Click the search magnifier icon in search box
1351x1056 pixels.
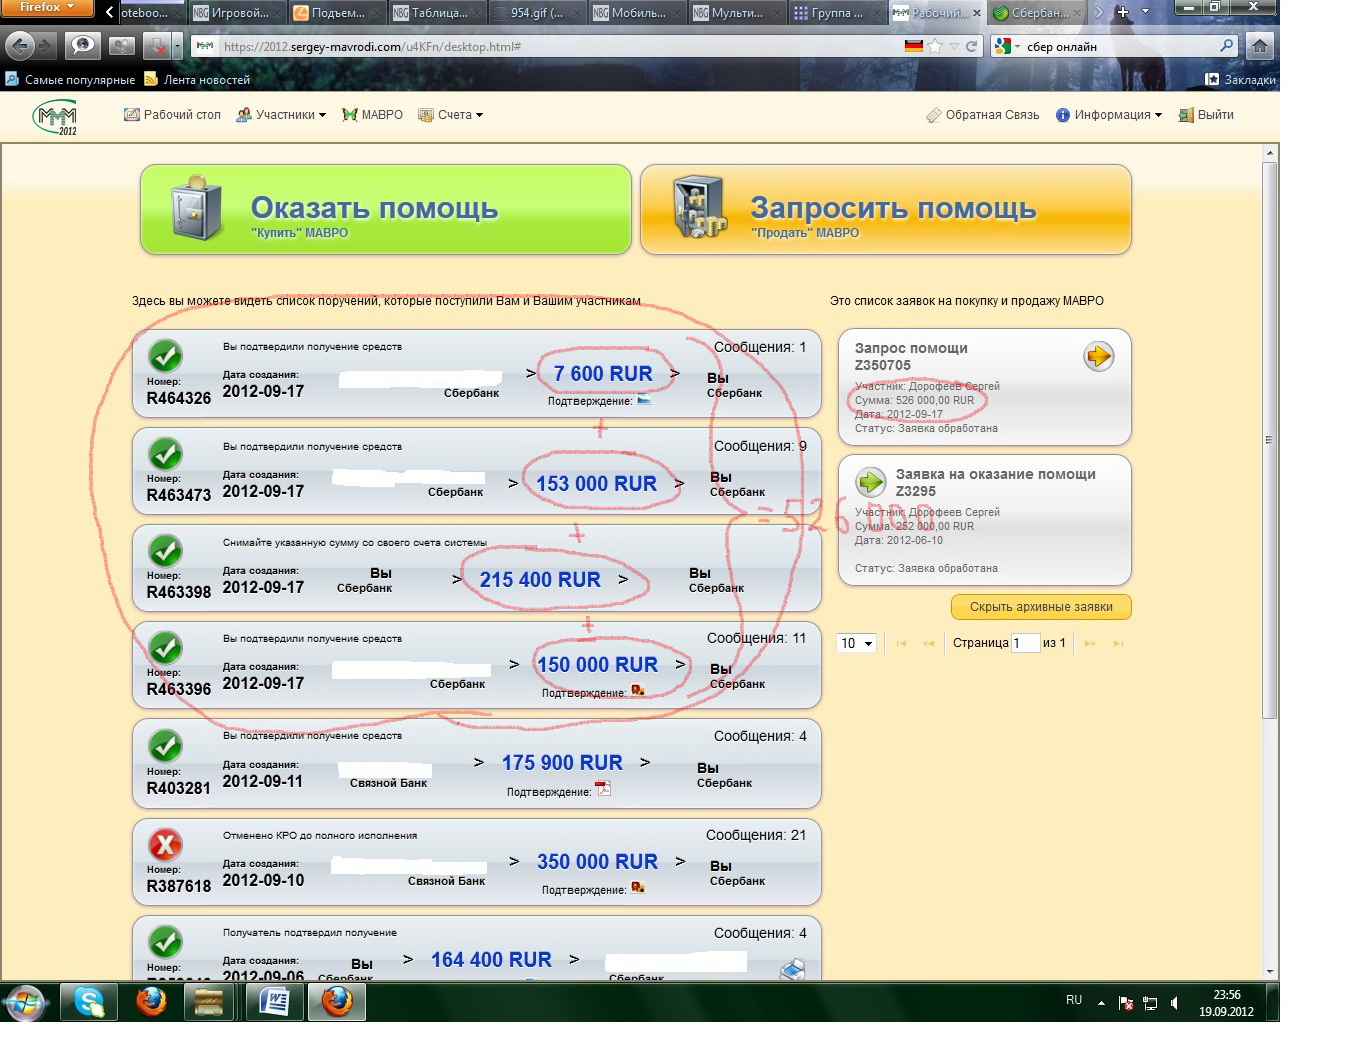(x=1226, y=46)
